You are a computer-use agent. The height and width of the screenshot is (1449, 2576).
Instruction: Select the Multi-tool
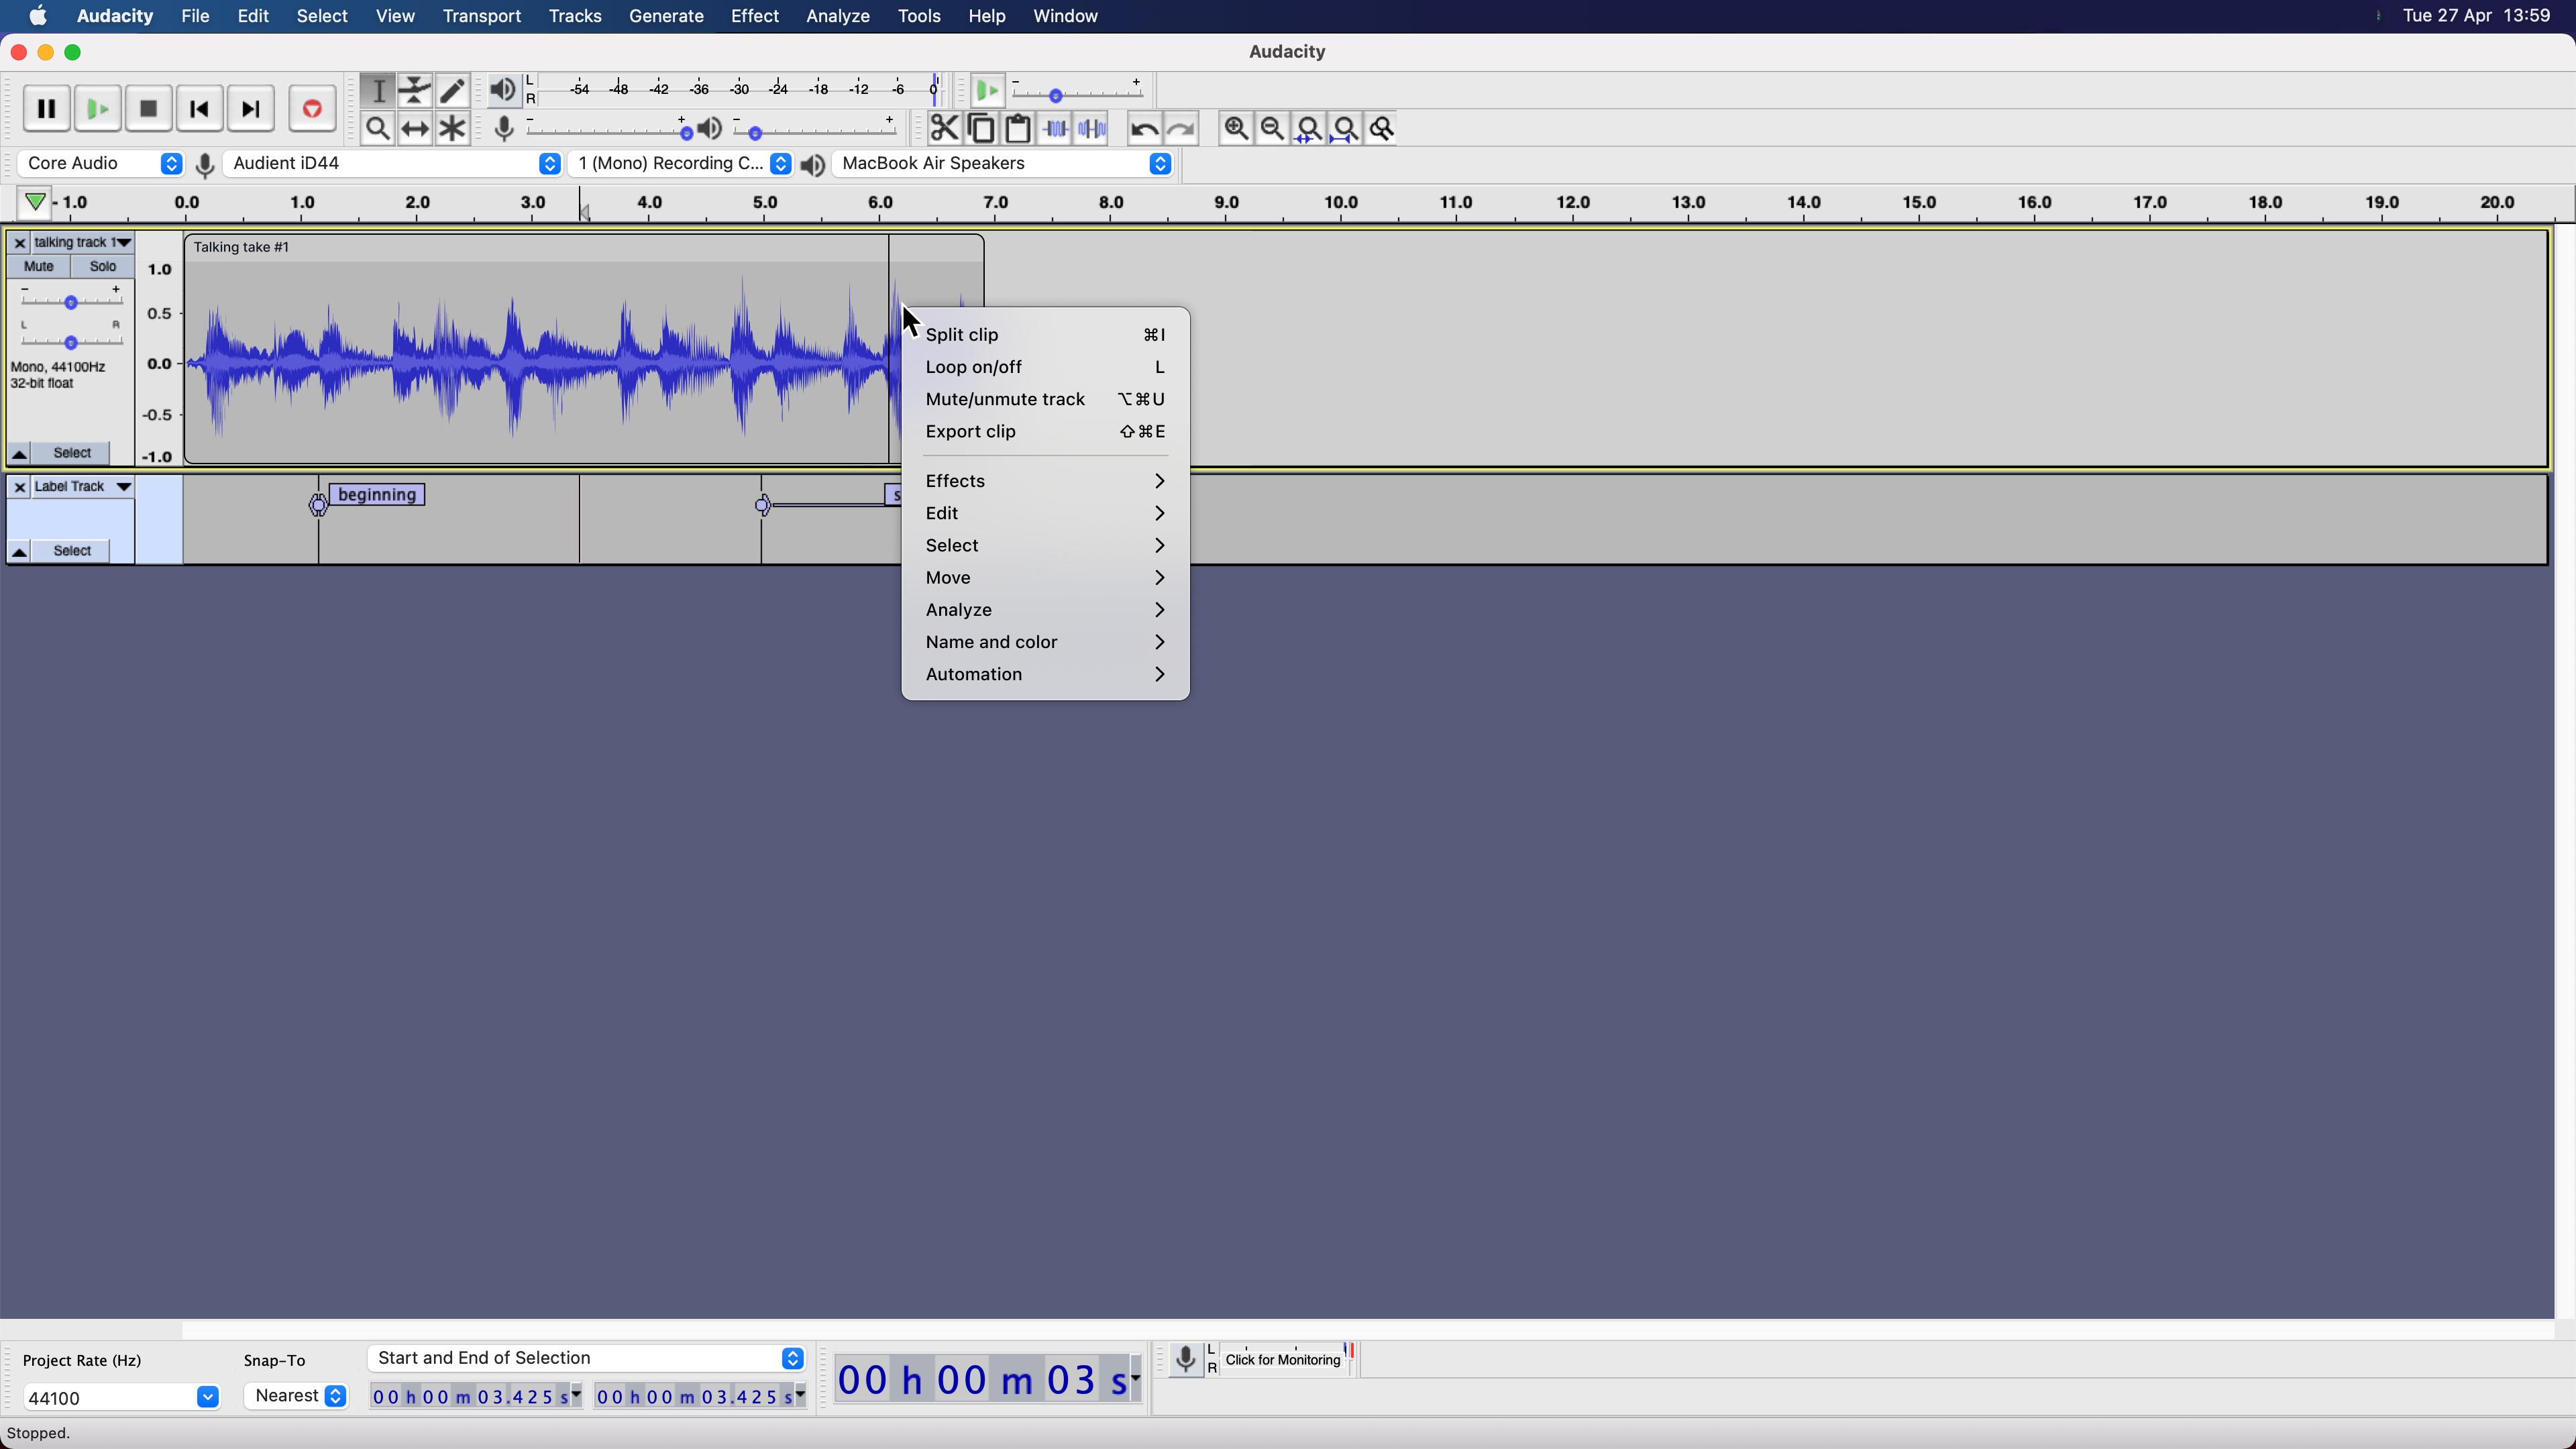(452, 128)
